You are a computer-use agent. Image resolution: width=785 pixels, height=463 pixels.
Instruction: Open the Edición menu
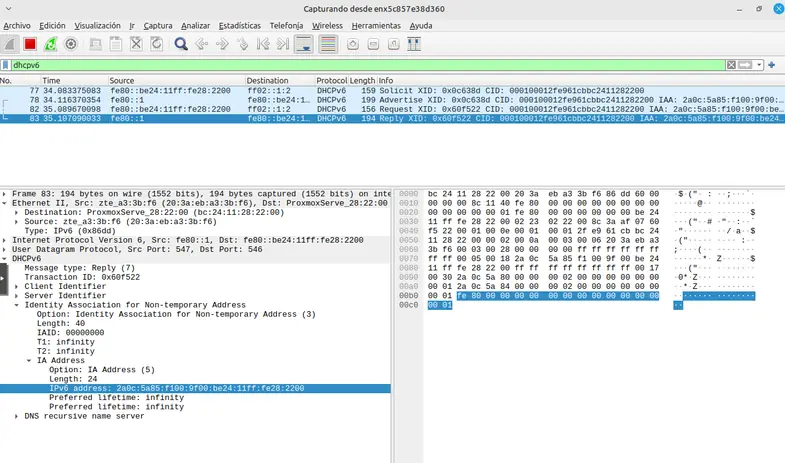click(x=52, y=26)
